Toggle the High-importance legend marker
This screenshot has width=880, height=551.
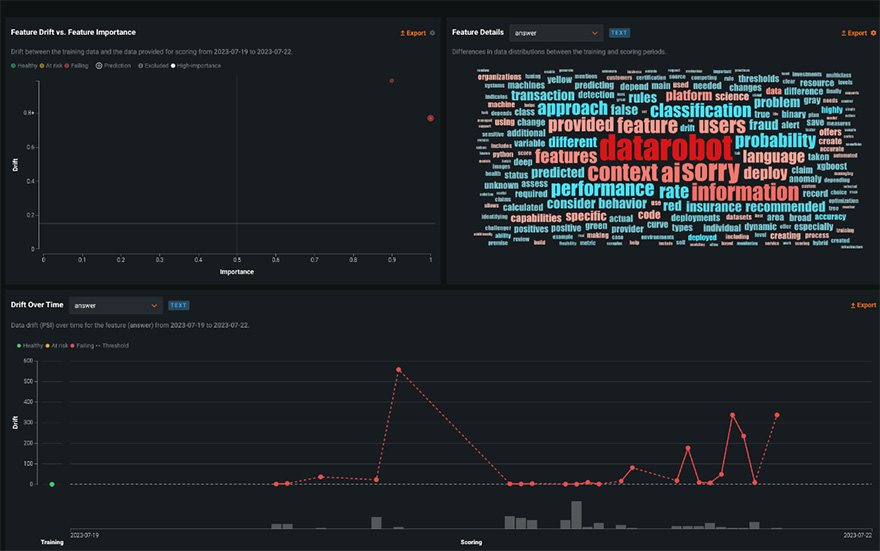175,65
